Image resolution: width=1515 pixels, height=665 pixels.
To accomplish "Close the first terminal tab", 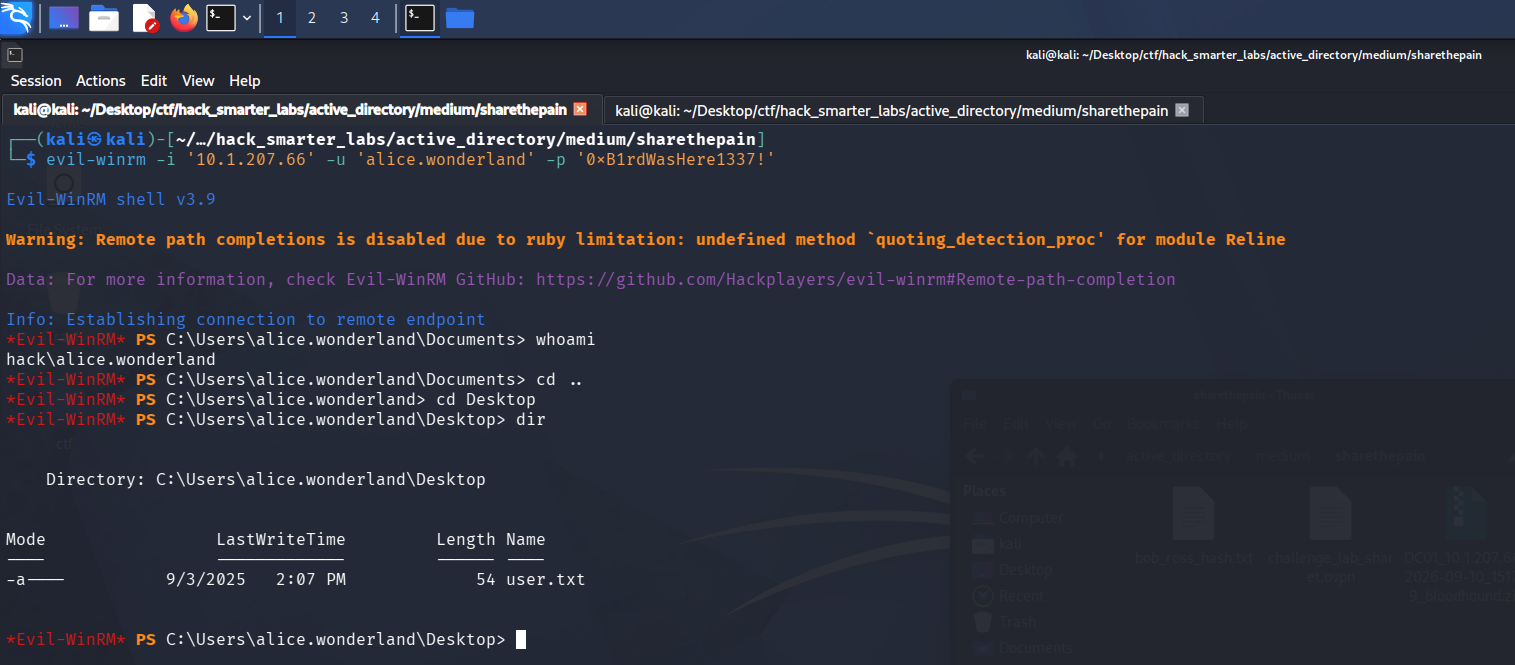I will pyautogui.click(x=580, y=109).
